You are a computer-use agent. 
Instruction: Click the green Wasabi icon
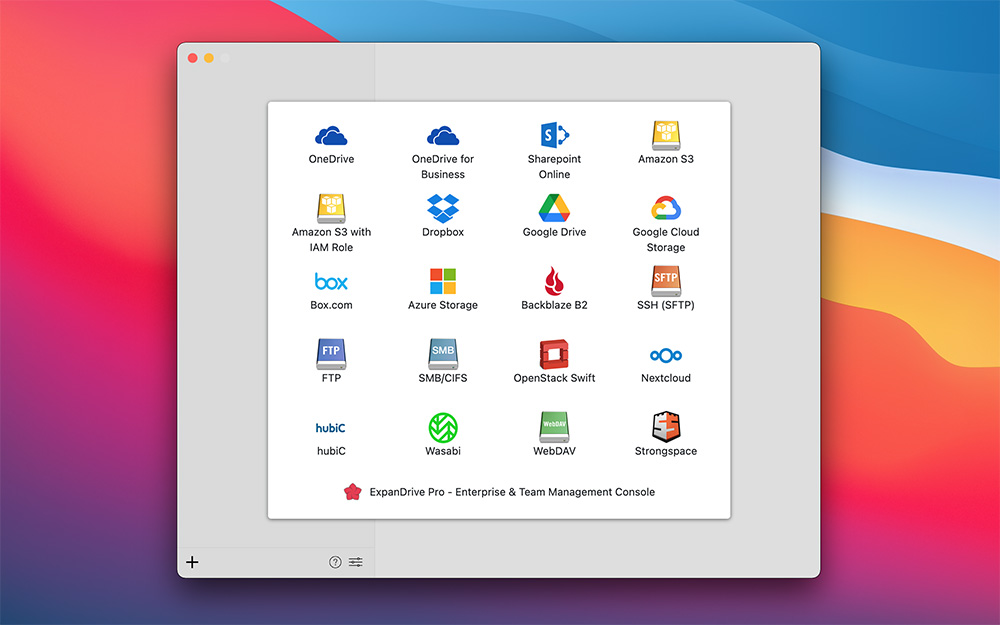[443, 427]
